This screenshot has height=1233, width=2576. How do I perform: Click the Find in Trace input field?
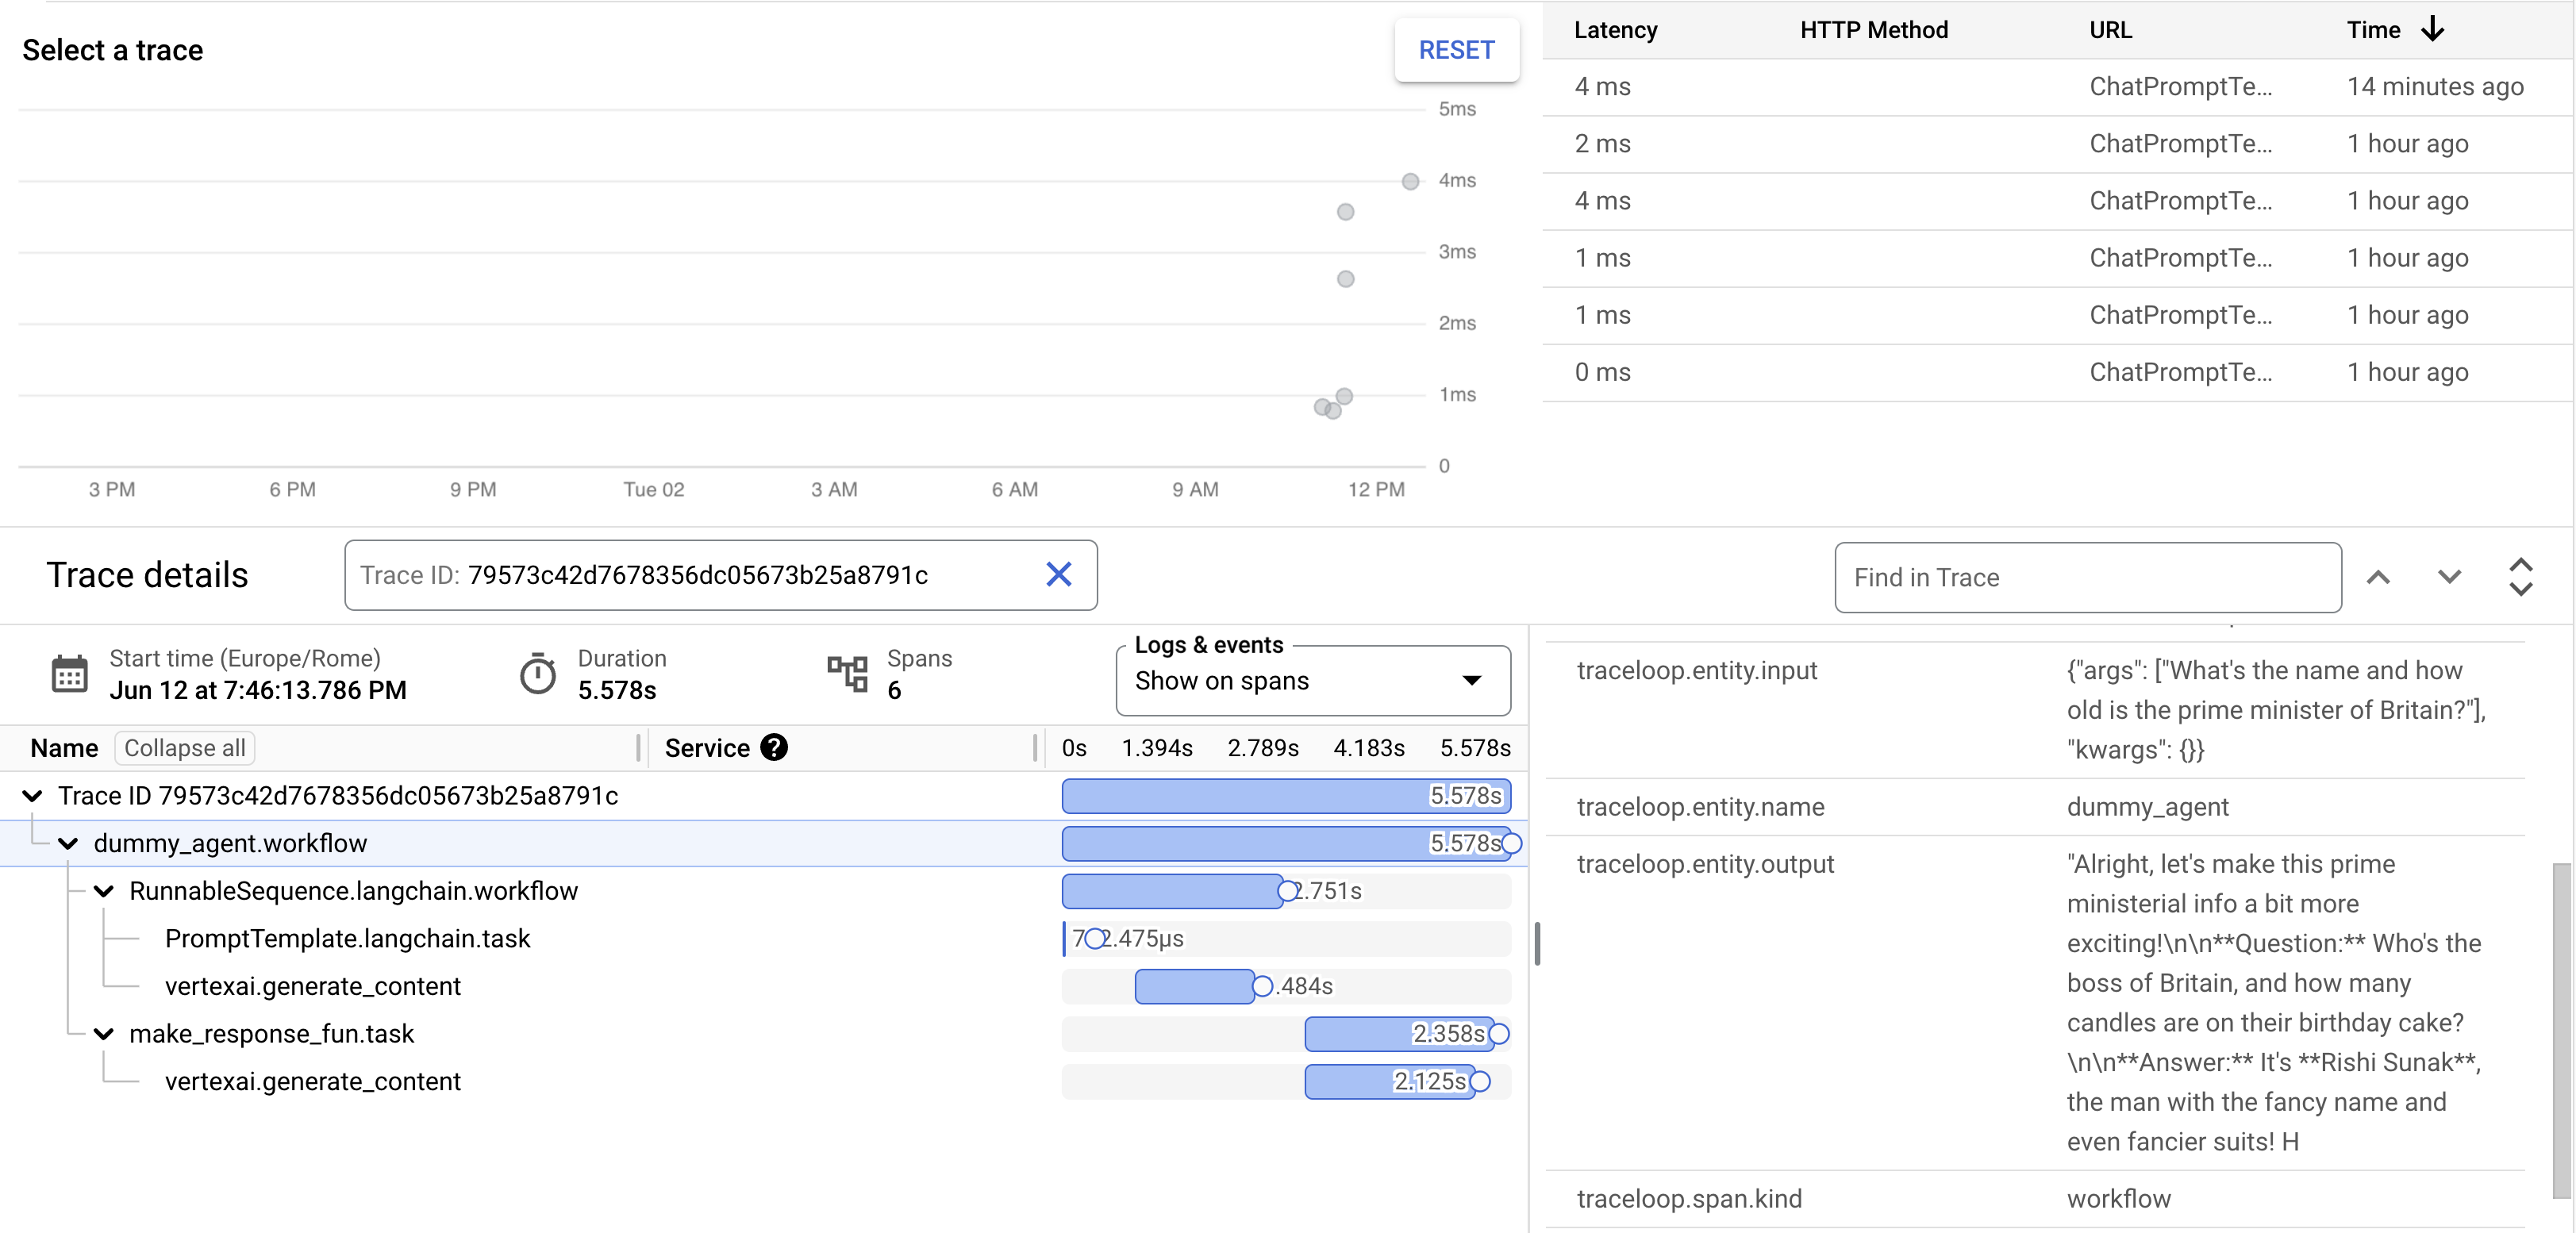point(2088,576)
